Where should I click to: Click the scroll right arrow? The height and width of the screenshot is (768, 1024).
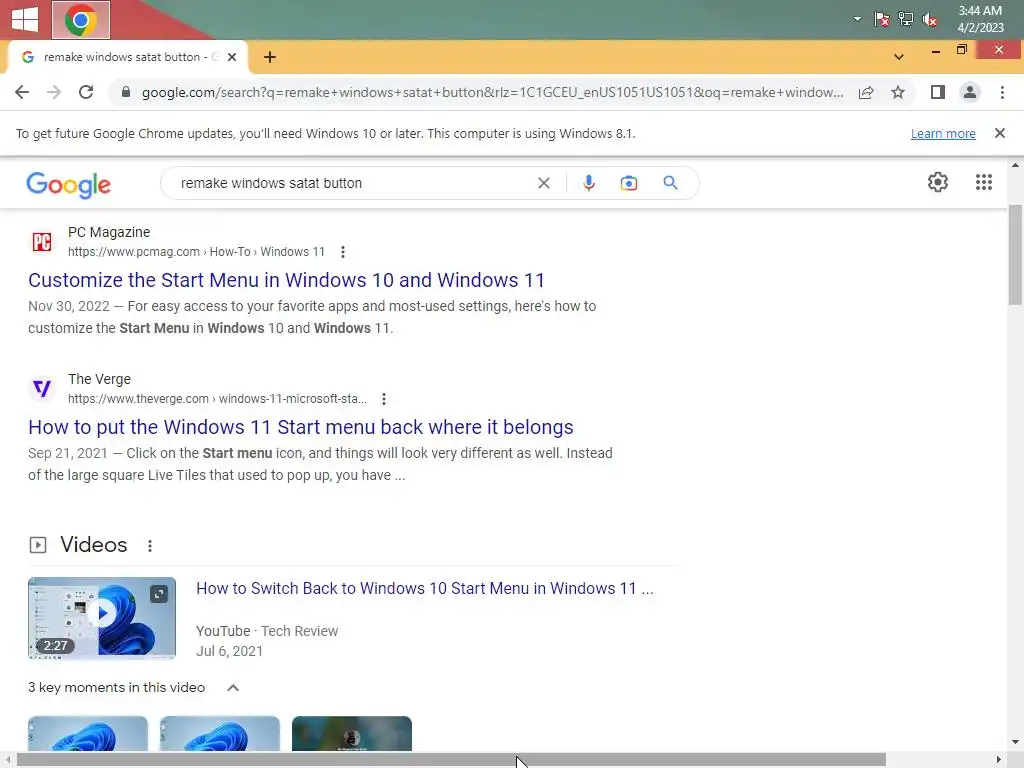pos(999,760)
